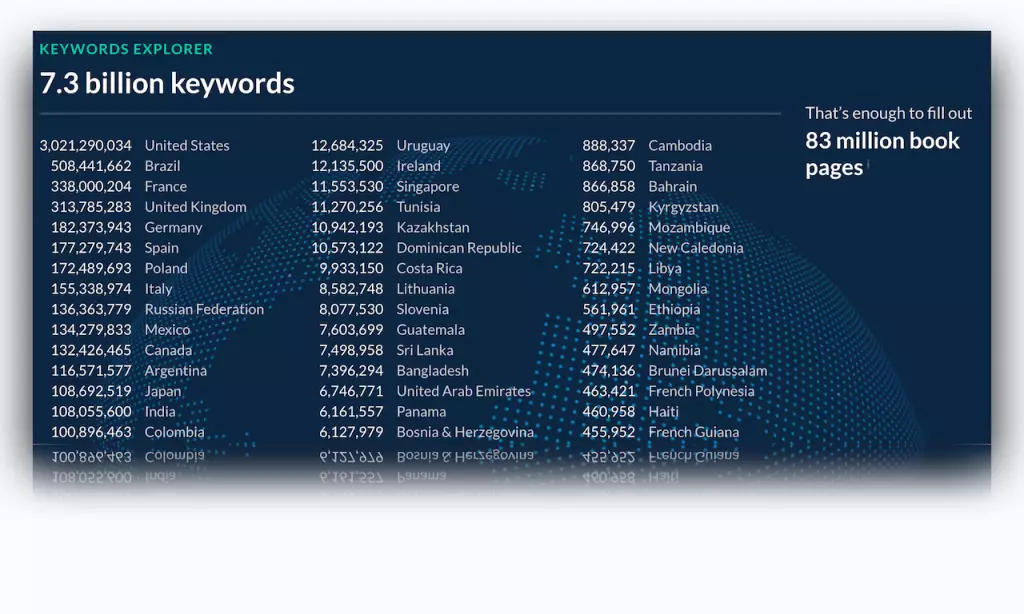Select the Brunei Darussalam label
The width and height of the screenshot is (1024, 614).
click(x=707, y=370)
